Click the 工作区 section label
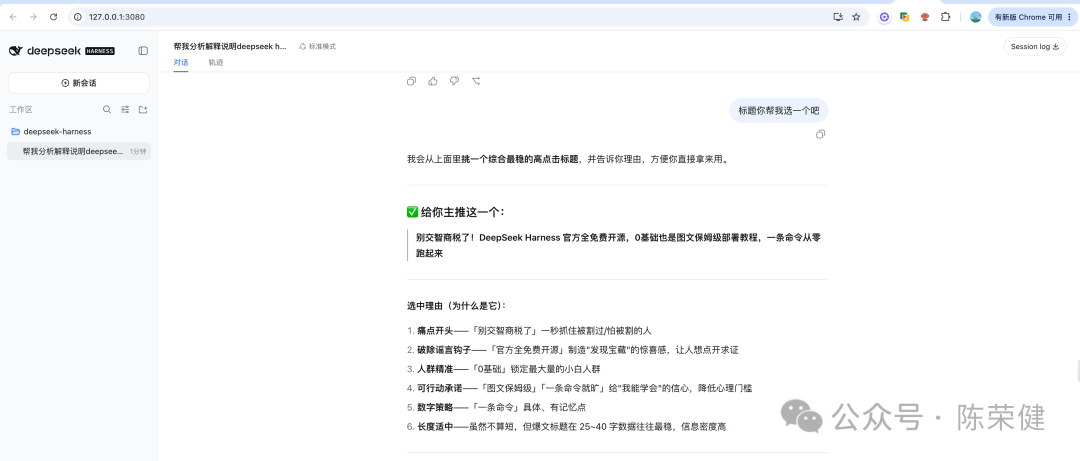 (21, 110)
